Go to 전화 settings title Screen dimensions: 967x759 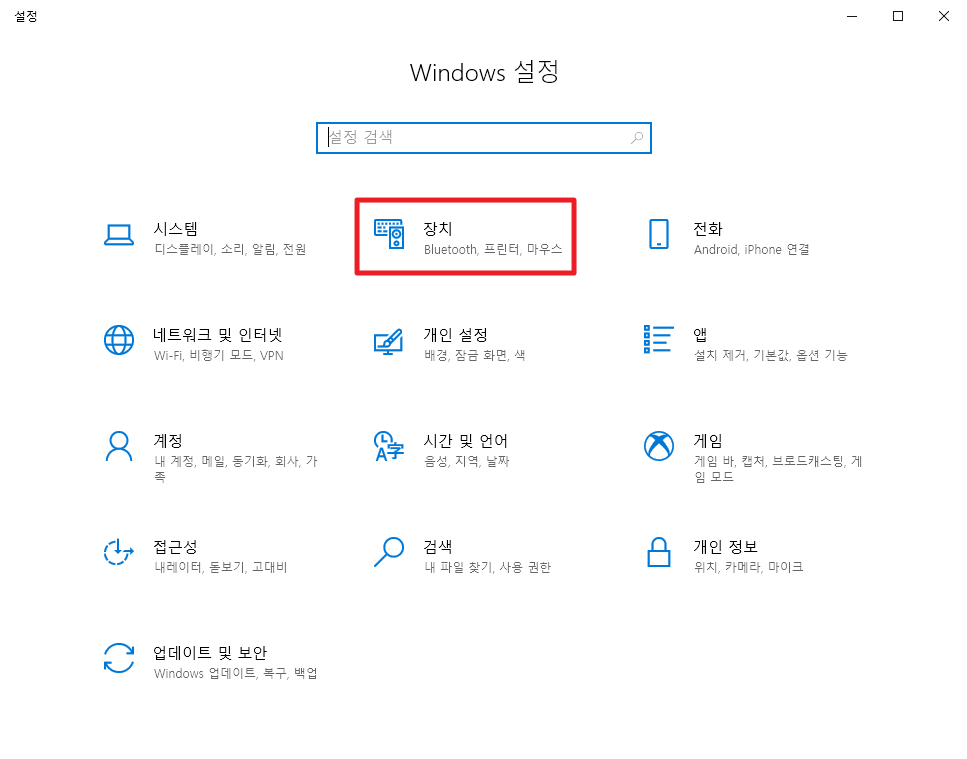click(x=708, y=229)
